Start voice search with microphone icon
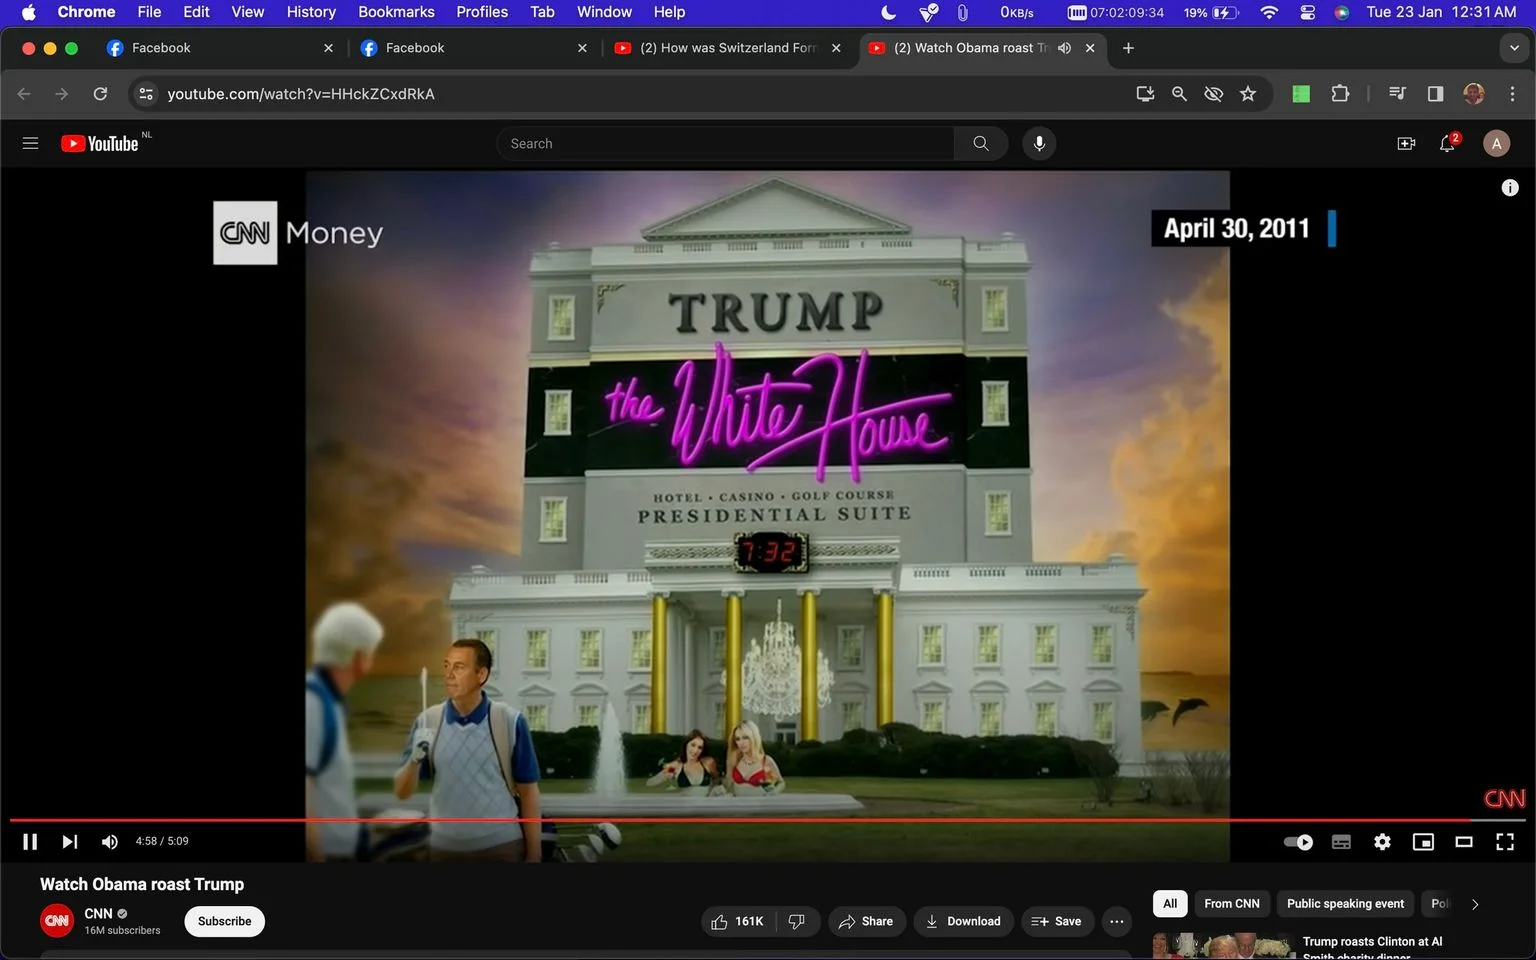The height and width of the screenshot is (960, 1536). coord(1039,144)
